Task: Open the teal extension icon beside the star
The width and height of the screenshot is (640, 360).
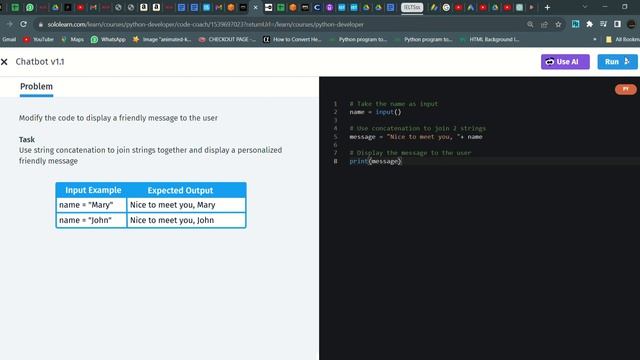Action: [575, 24]
